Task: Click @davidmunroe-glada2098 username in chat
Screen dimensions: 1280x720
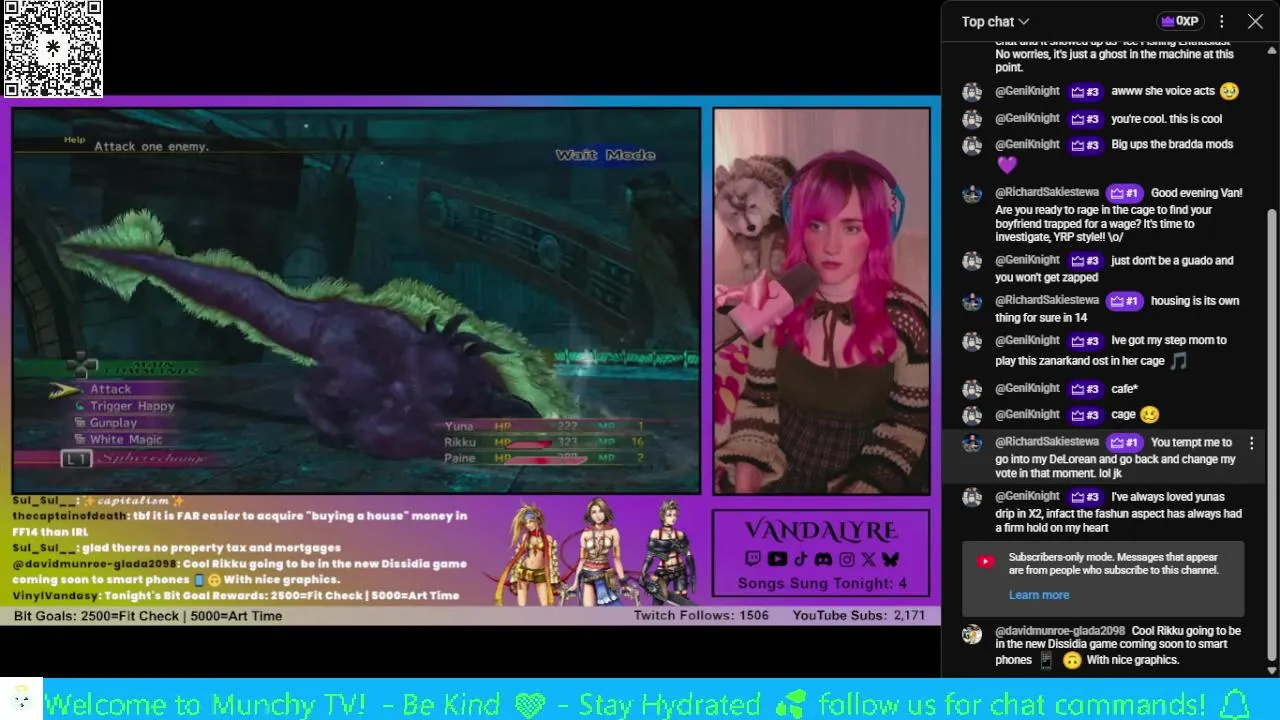Action: pyautogui.click(x=1060, y=631)
